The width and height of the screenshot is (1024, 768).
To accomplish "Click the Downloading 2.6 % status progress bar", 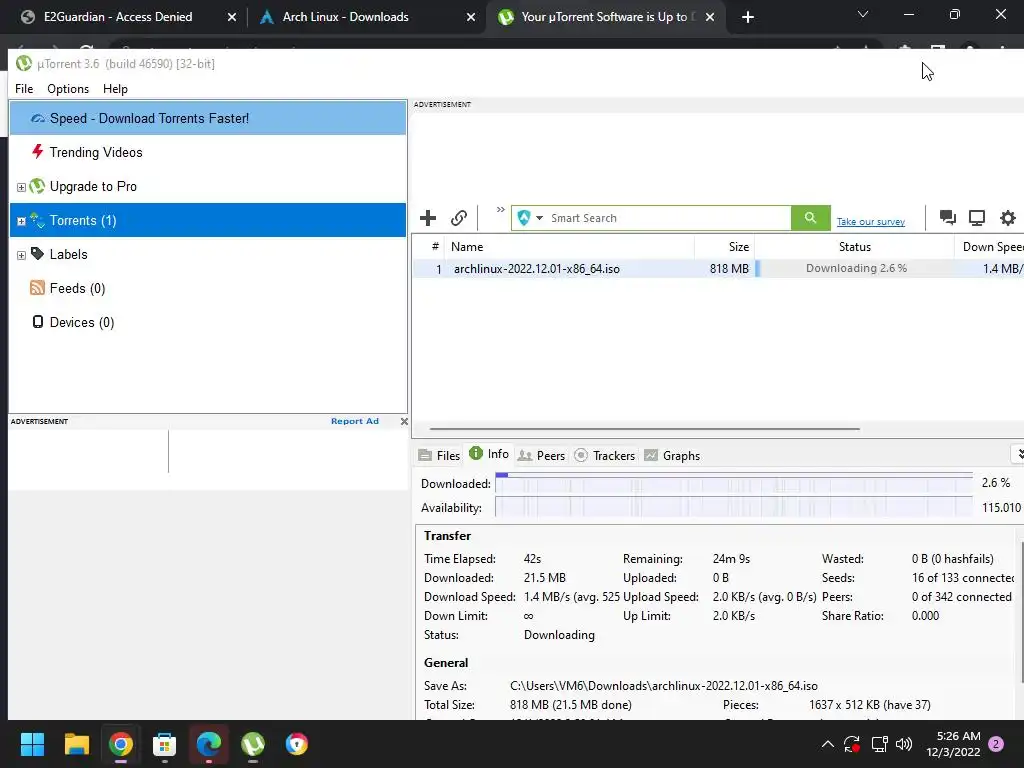I will (855, 268).
